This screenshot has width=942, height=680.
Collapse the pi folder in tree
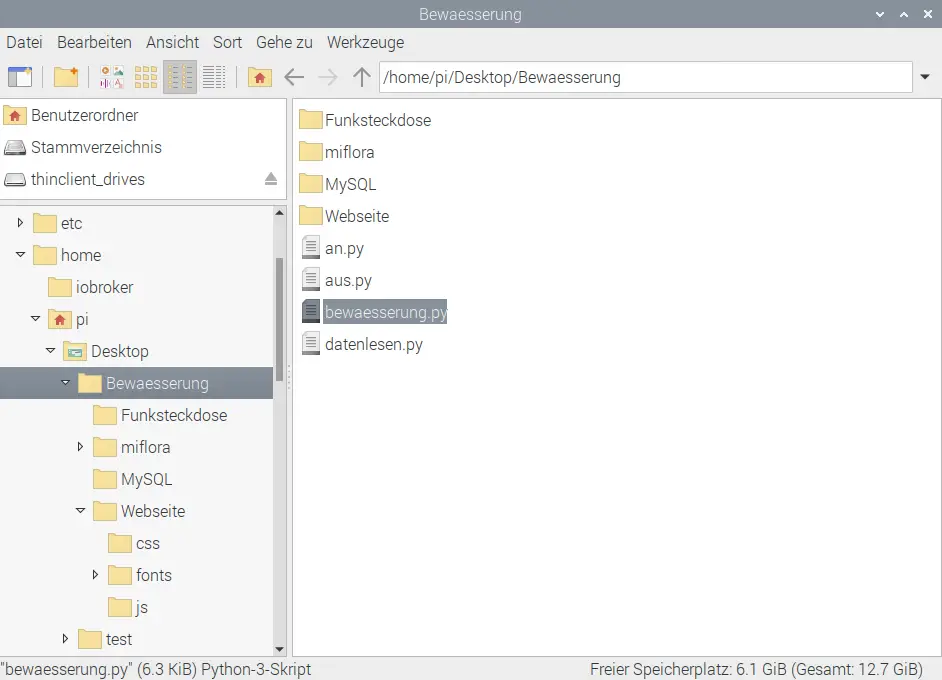(35, 319)
